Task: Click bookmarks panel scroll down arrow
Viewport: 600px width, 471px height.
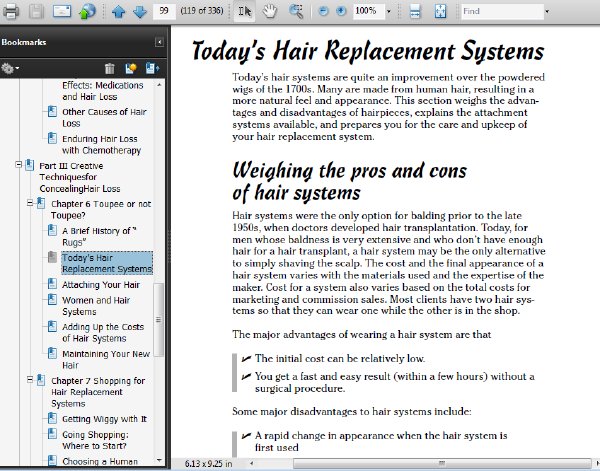Action: click(x=159, y=460)
